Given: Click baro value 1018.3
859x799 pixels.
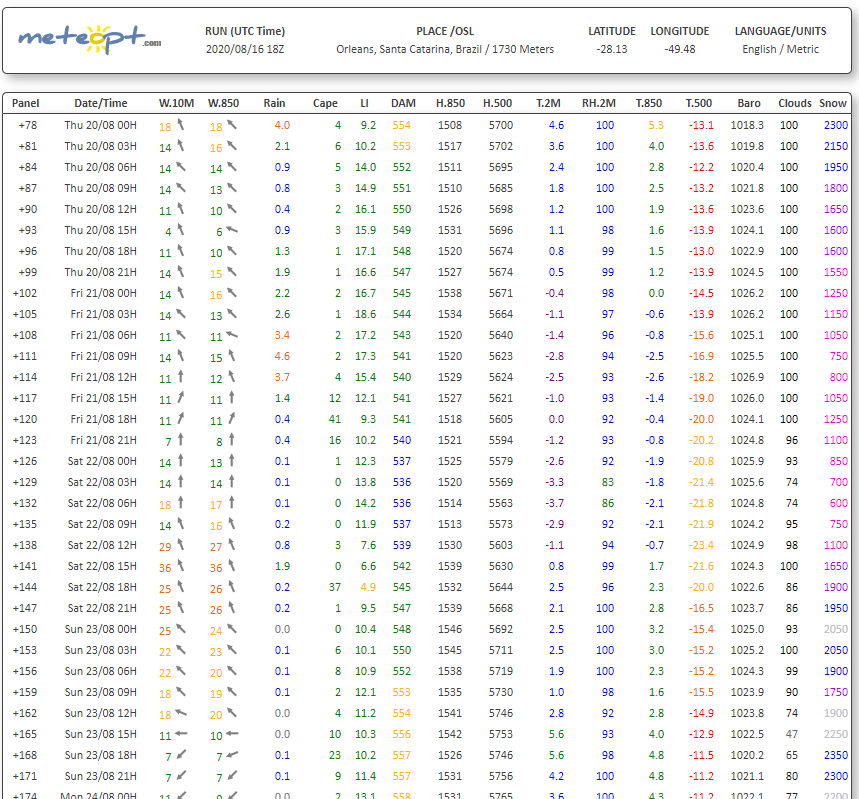Looking at the screenshot, I should click(x=747, y=125).
